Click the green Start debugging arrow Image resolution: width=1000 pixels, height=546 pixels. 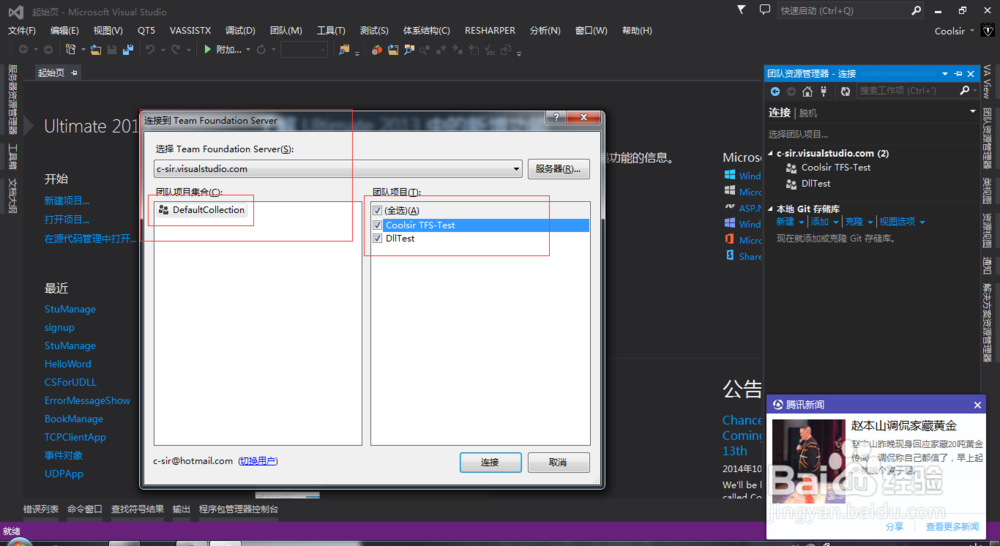tap(207, 49)
